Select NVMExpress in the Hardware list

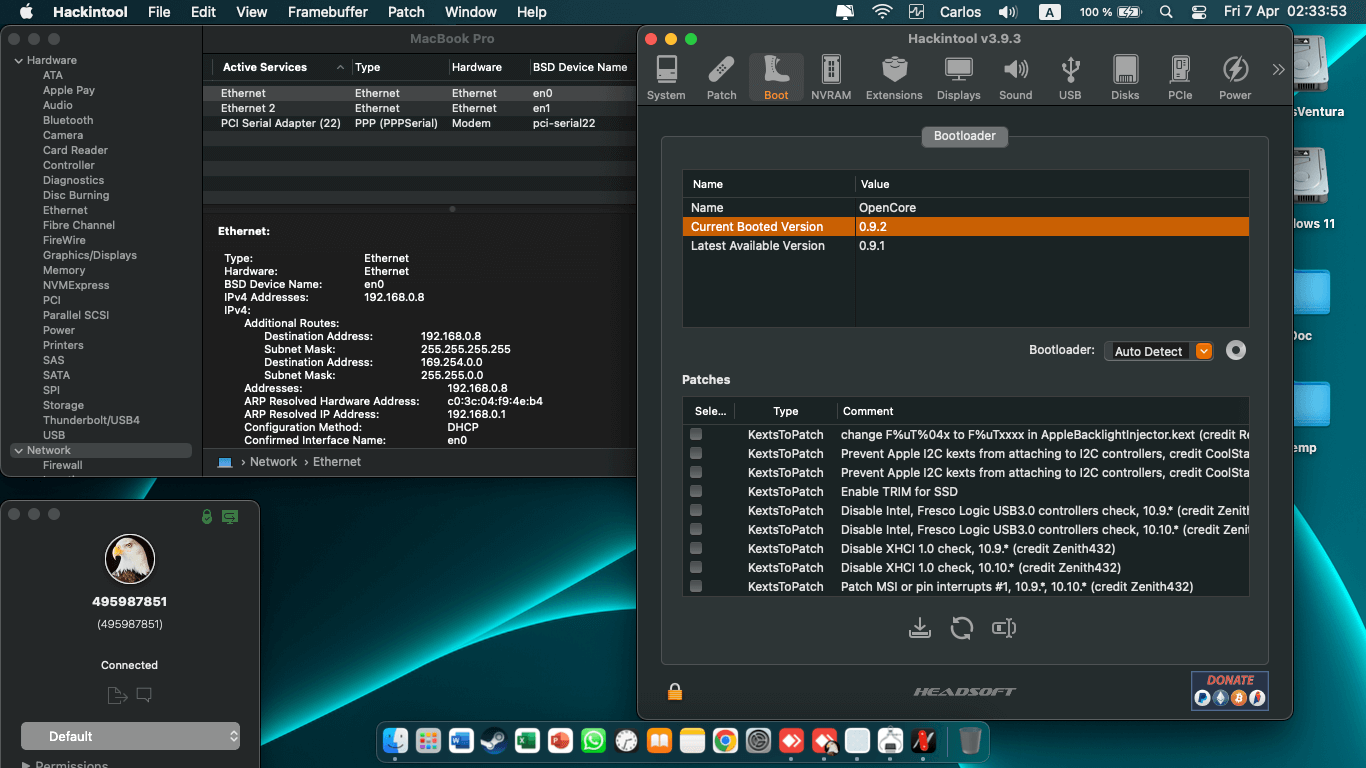click(76, 285)
